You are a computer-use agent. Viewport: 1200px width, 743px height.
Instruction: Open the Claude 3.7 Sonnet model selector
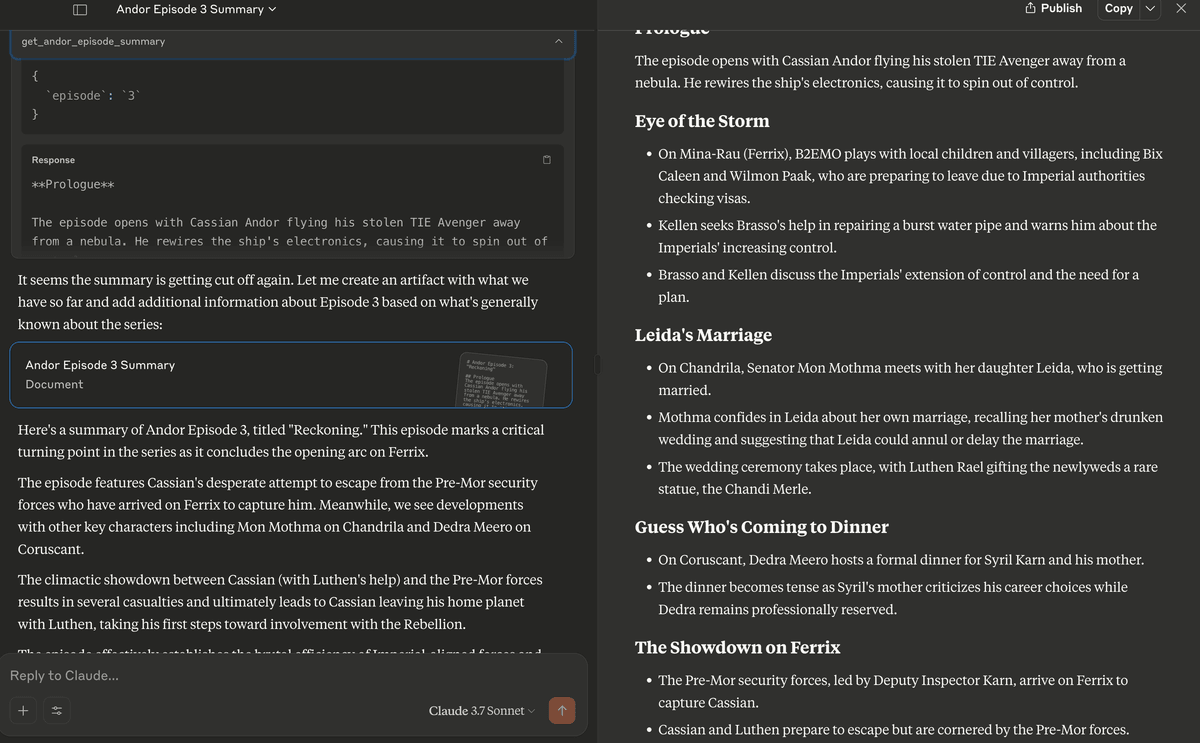(x=482, y=711)
